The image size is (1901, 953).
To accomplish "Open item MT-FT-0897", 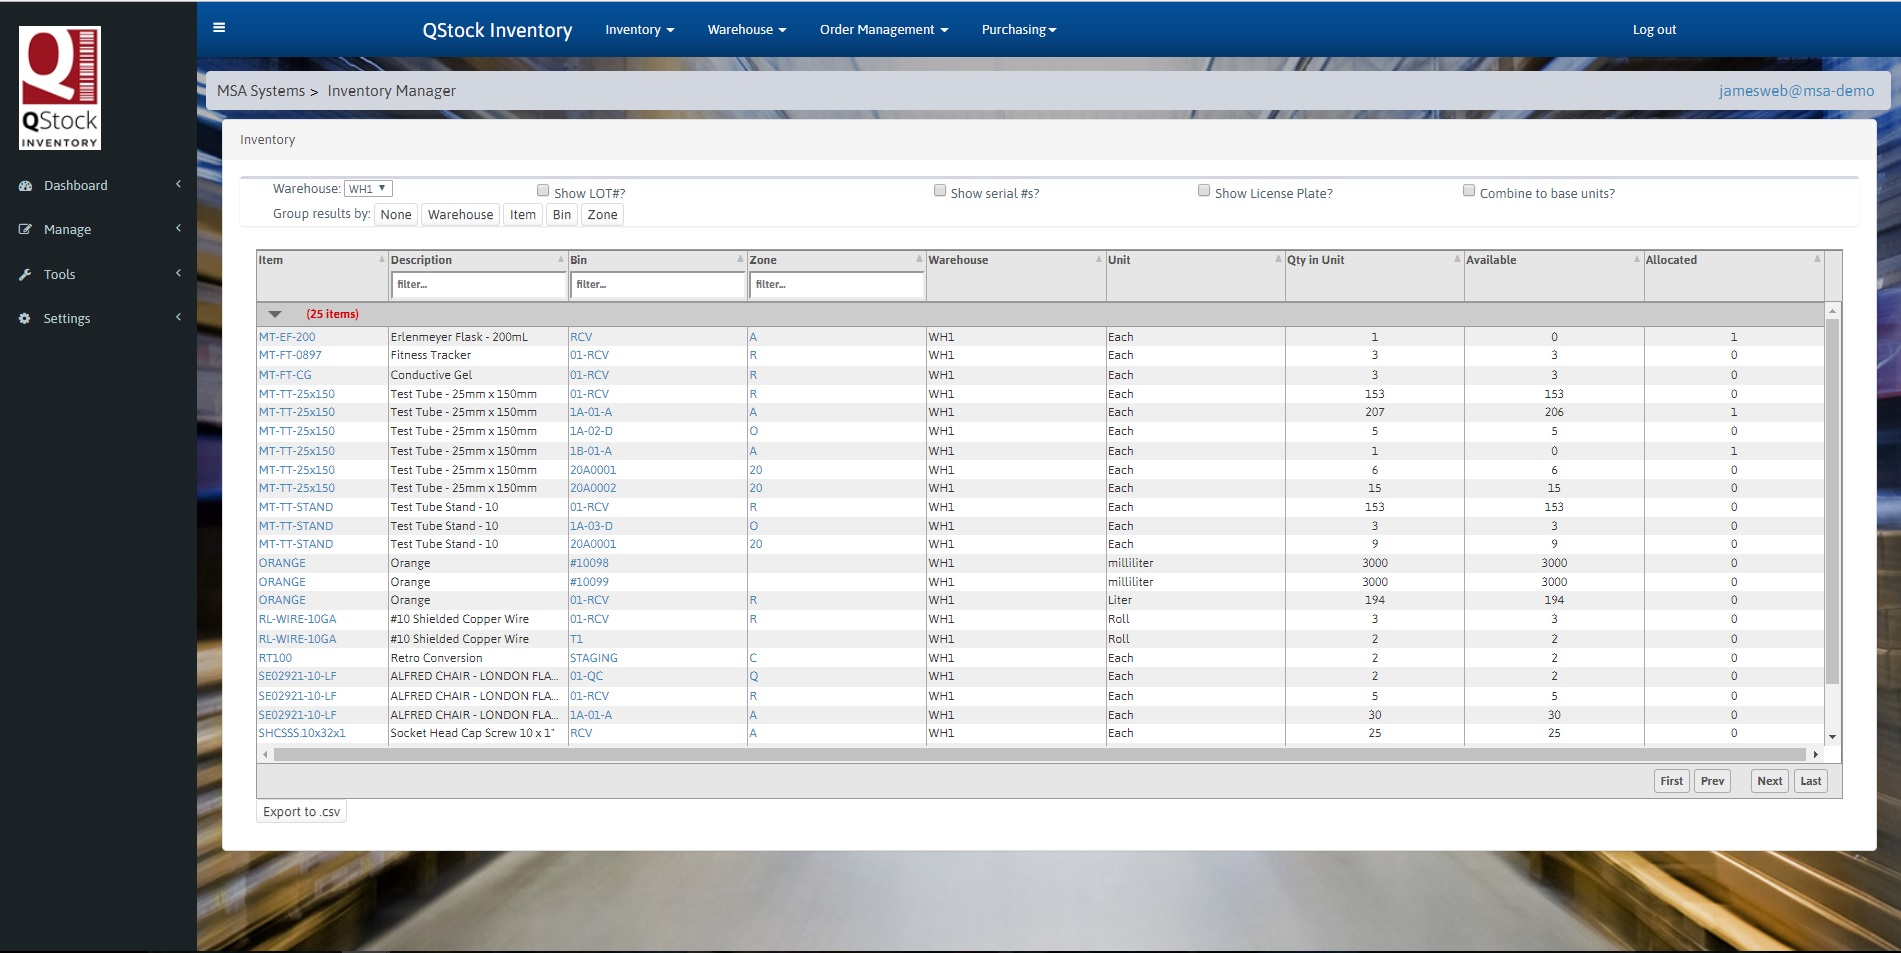I will [290, 356].
